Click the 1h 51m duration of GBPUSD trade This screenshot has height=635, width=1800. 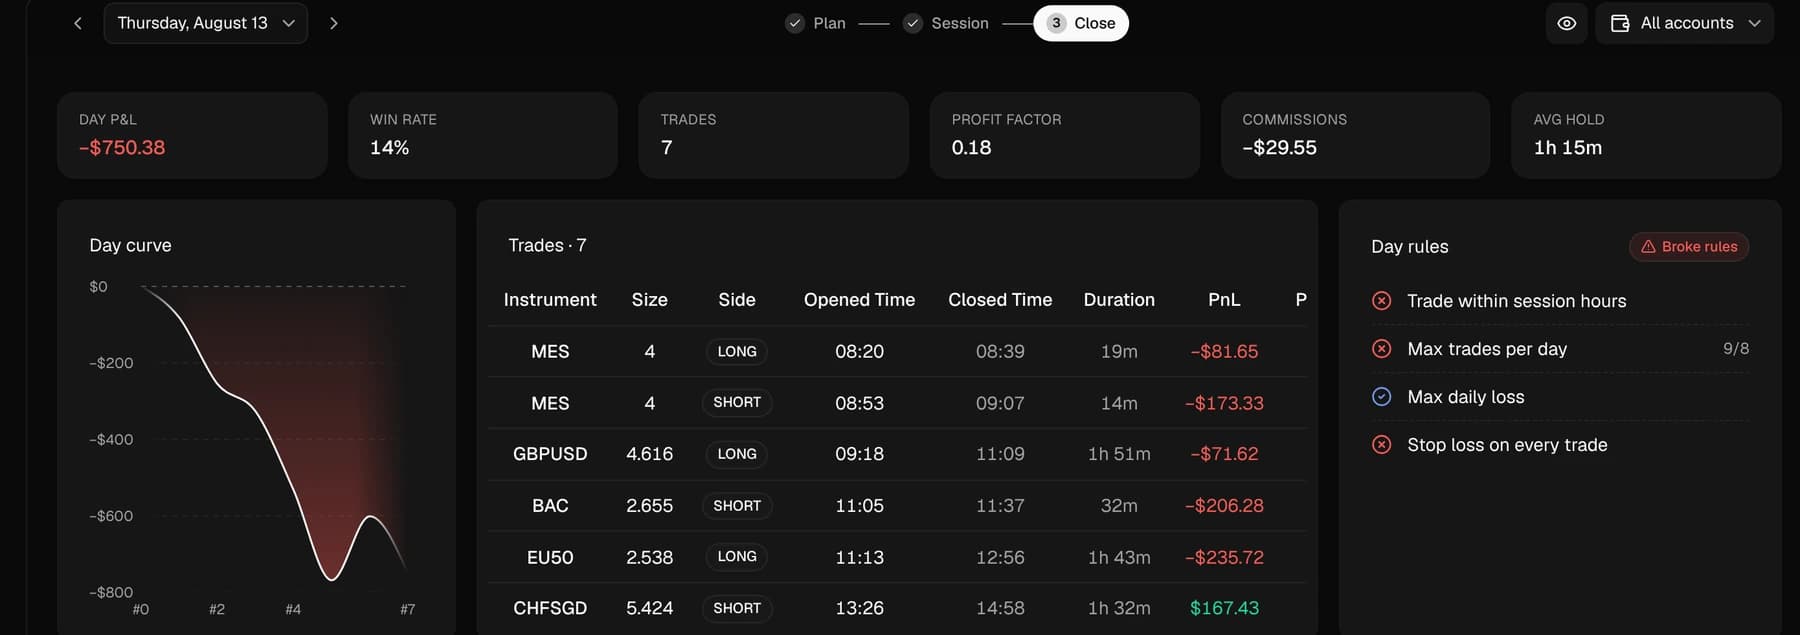(1119, 454)
